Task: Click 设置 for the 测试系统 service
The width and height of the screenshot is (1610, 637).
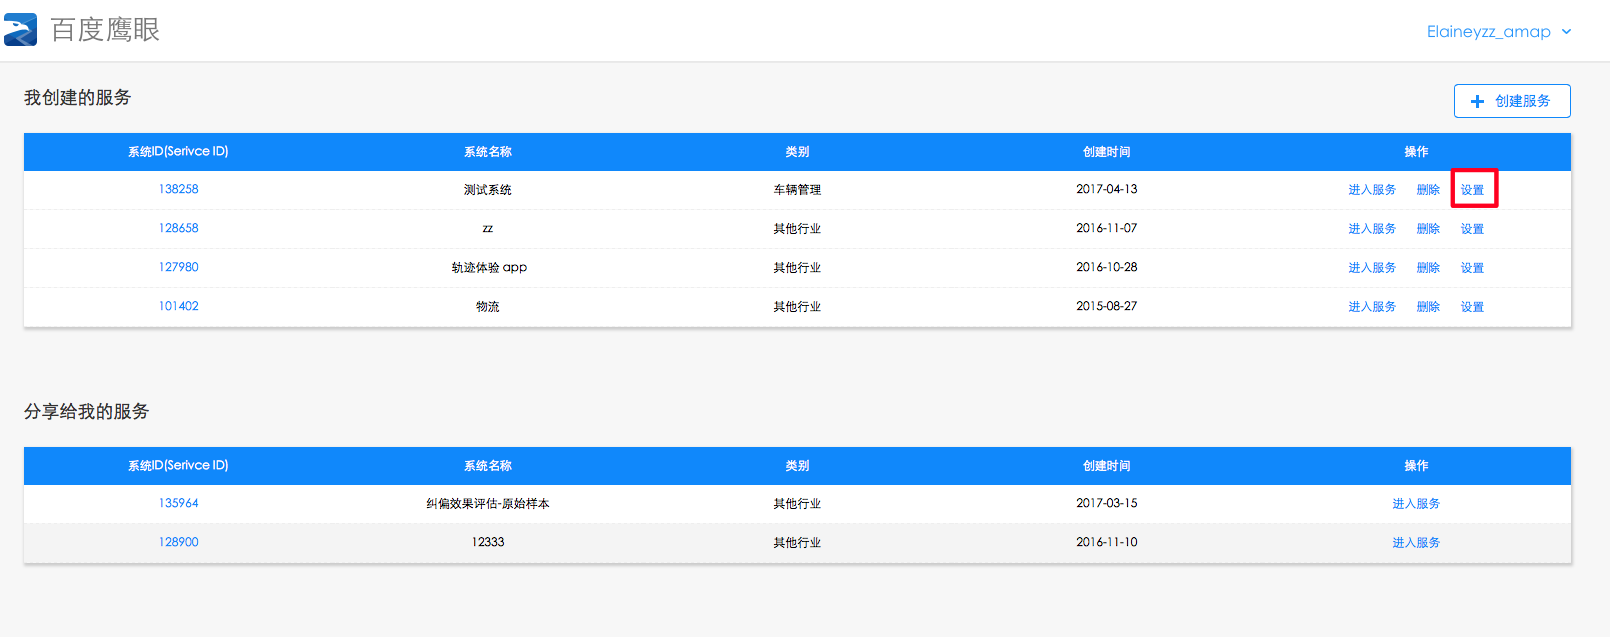Action: [1472, 190]
